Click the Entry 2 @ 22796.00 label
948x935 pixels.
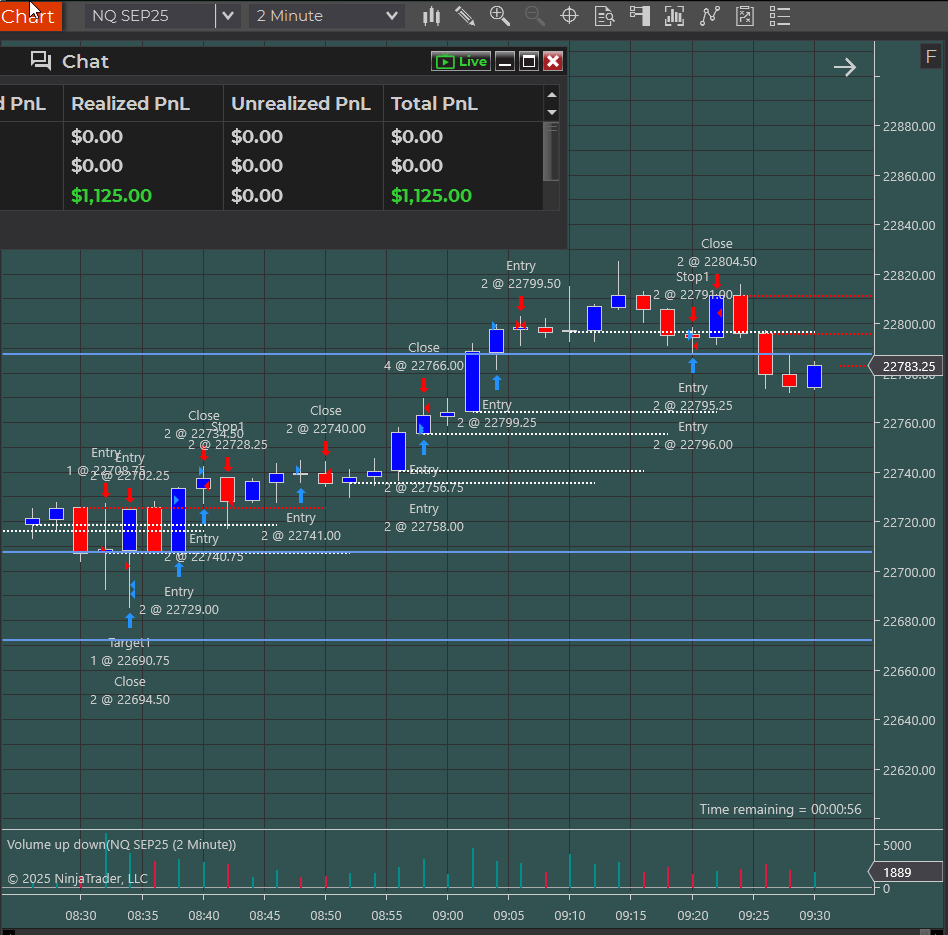coord(692,435)
